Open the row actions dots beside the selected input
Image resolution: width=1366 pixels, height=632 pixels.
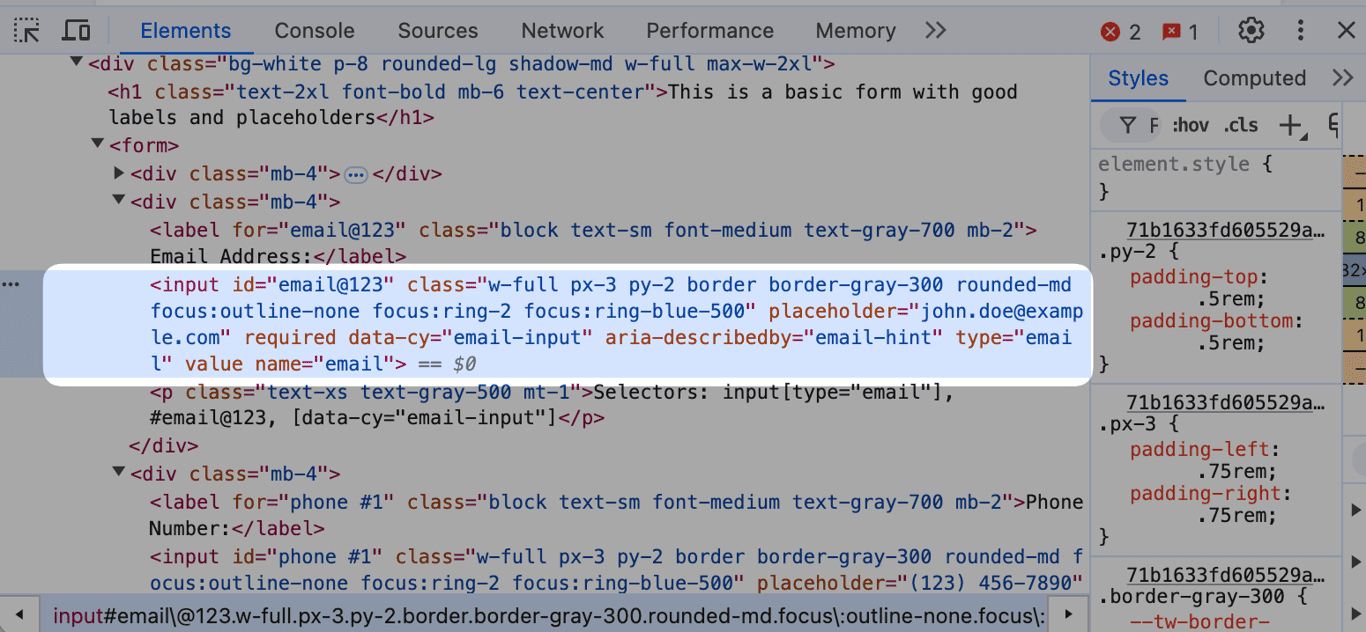coord(11,285)
